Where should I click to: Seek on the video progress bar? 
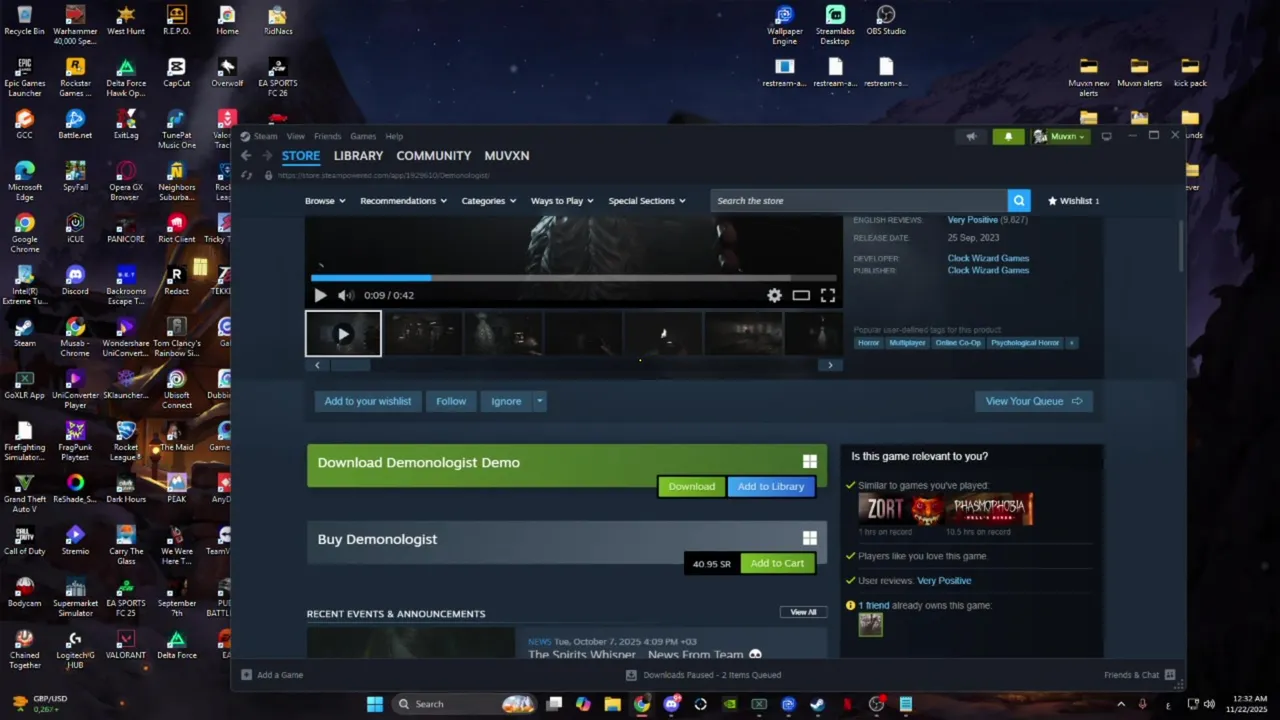(x=574, y=277)
